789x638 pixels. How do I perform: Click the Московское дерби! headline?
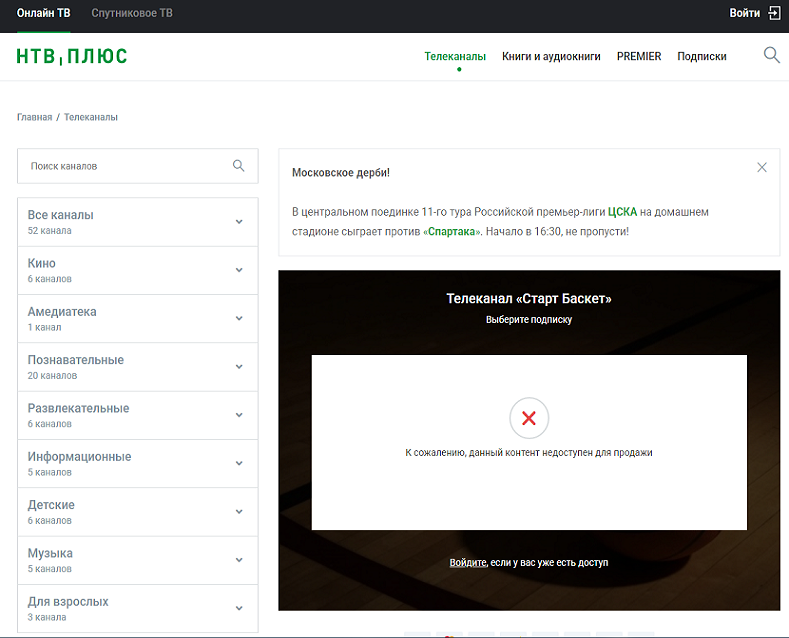click(x=341, y=173)
